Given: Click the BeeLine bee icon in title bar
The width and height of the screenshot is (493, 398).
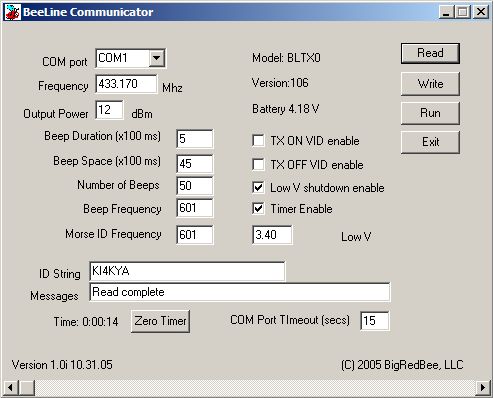Looking at the screenshot, I should coord(13,12).
